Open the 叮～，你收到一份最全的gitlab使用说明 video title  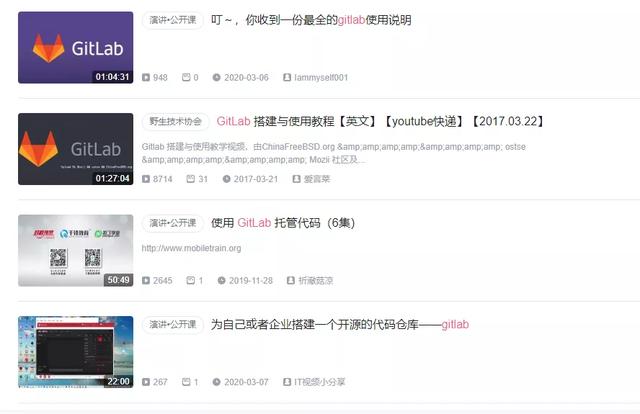[x=311, y=20]
